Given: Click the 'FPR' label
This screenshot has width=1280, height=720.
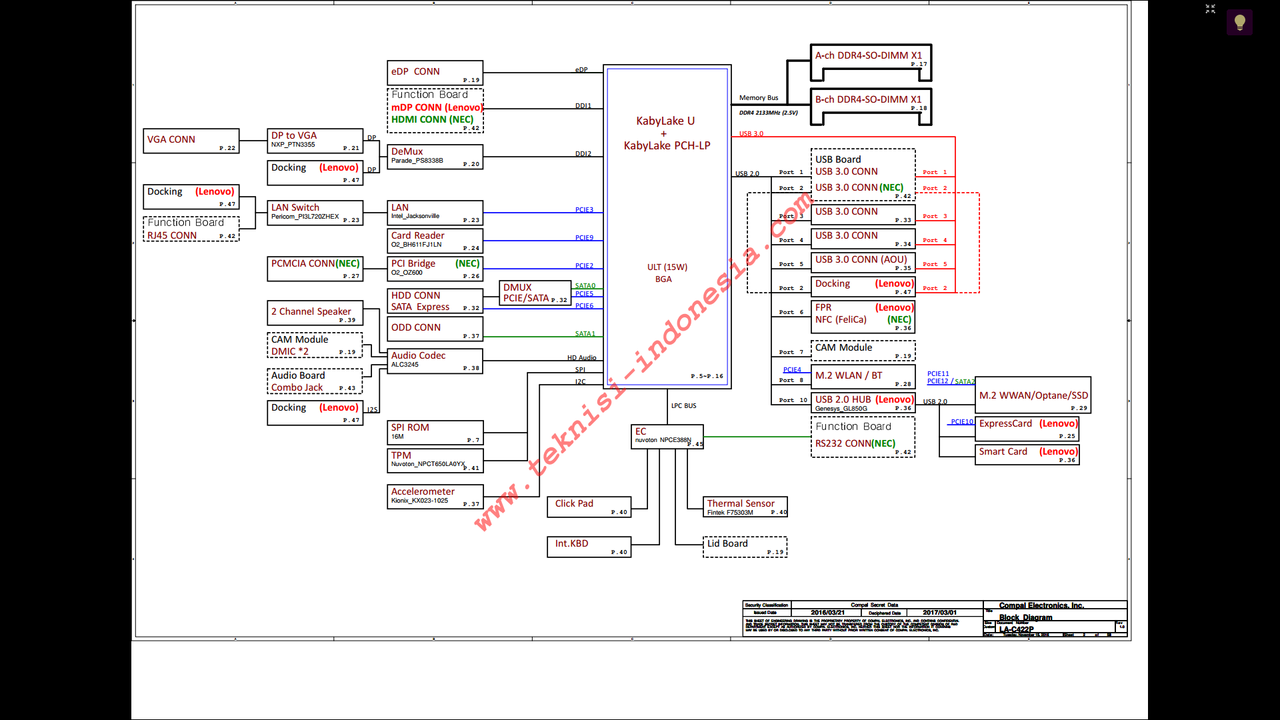Looking at the screenshot, I should click(x=823, y=307).
